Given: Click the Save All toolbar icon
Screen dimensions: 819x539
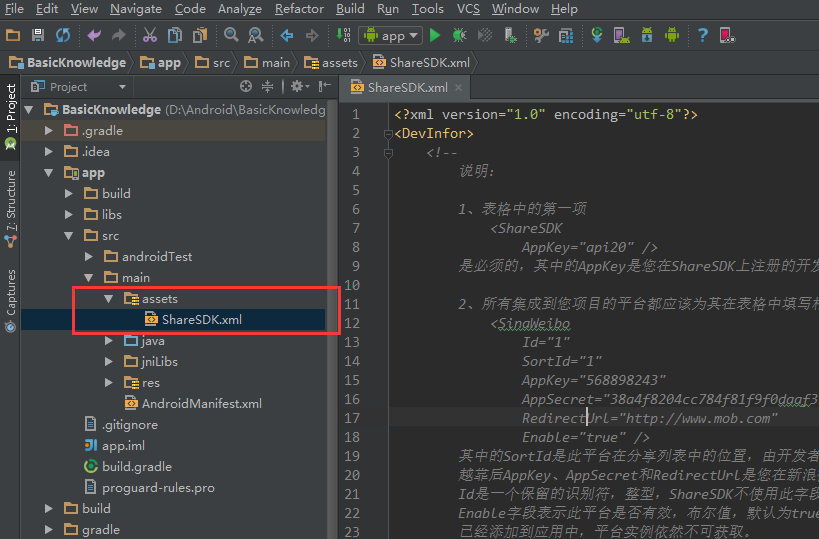Looking at the screenshot, I should click(x=38, y=36).
